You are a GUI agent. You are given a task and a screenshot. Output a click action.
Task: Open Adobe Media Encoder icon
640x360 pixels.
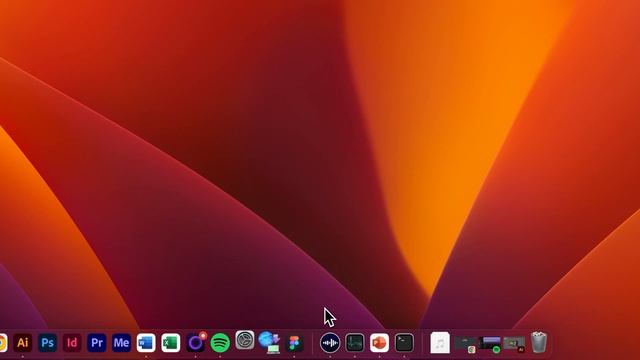pos(121,342)
